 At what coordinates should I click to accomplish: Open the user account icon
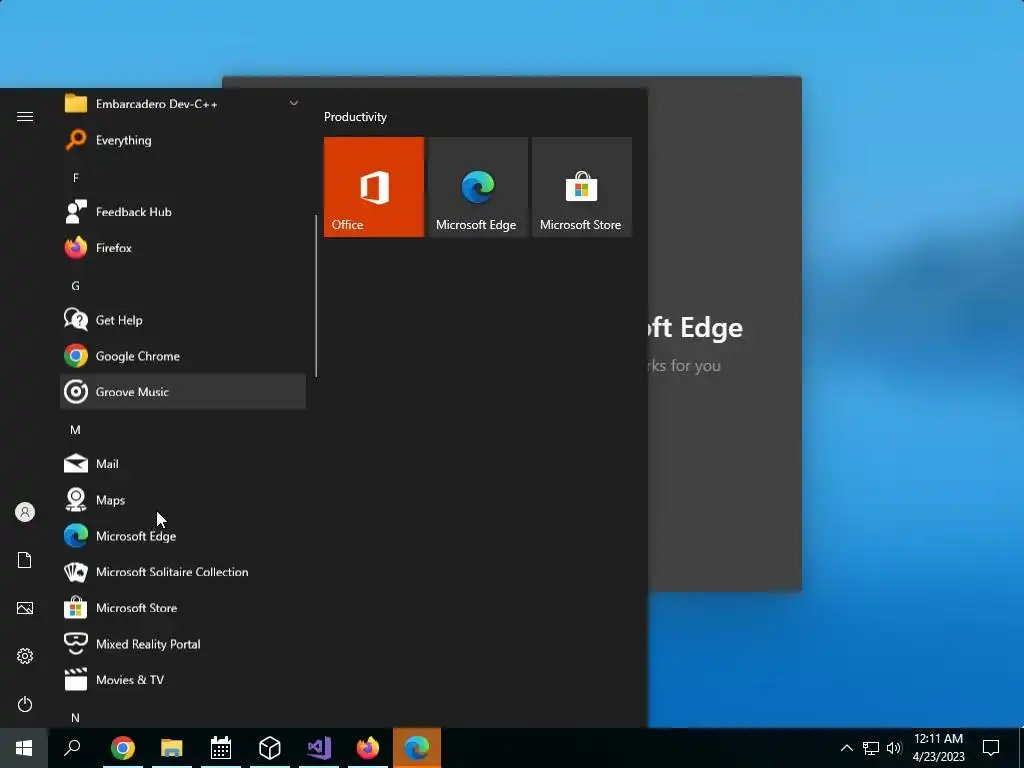click(25, 512)
